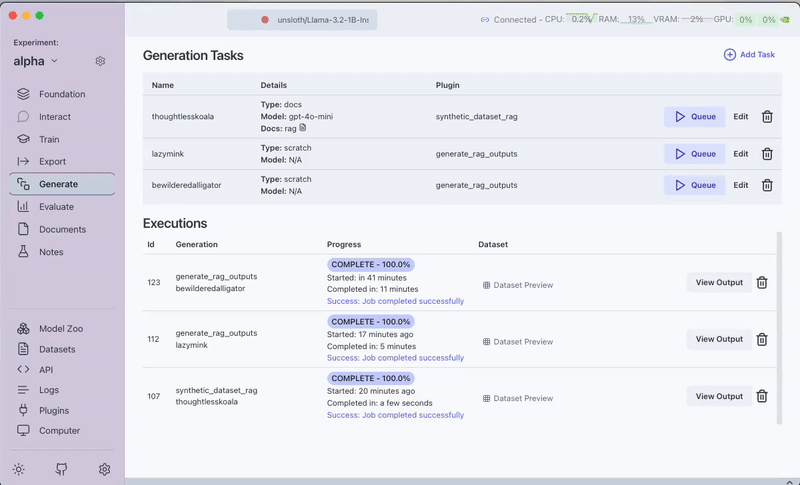
Task: Click the experiment settings gear beside alpha
Action: point(101,61)
